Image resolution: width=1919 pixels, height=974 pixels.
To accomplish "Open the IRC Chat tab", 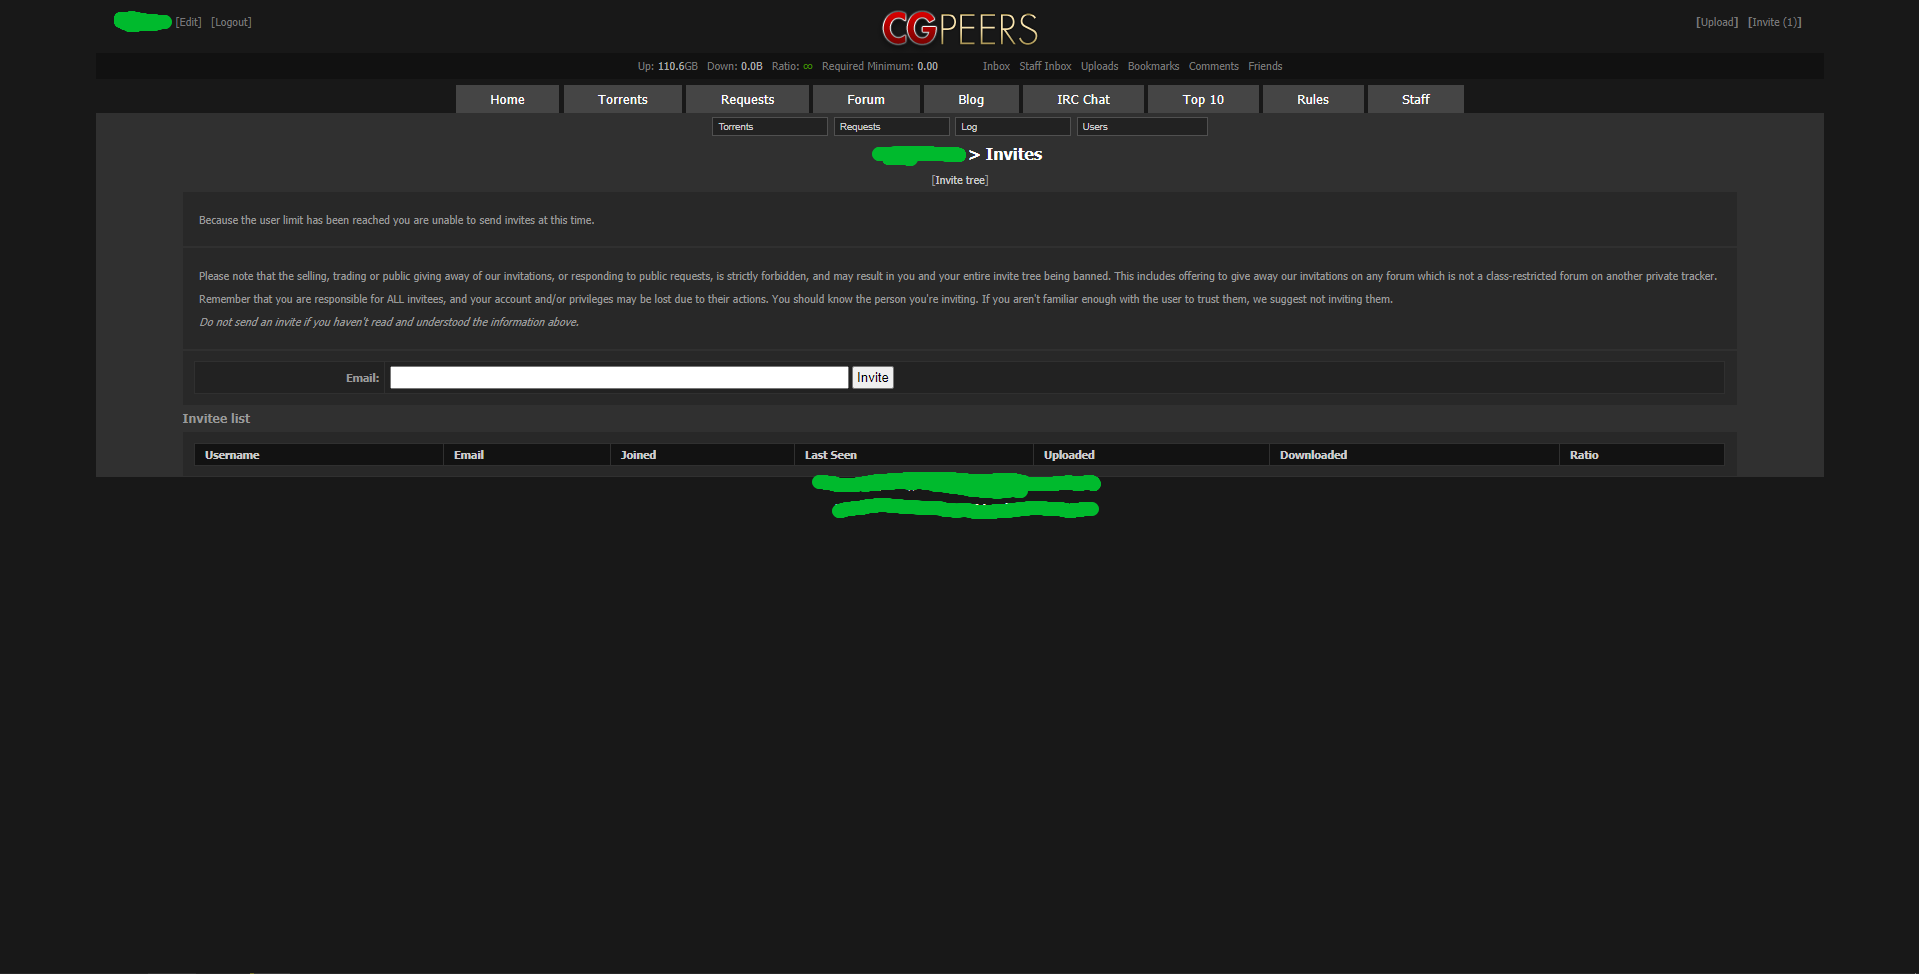I will point(1083,99).
